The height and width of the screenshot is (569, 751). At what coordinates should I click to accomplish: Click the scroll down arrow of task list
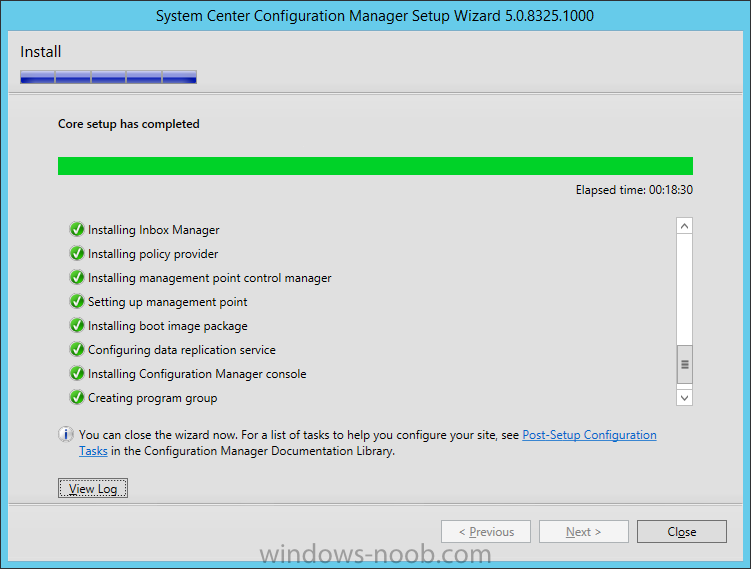[684, 398]
